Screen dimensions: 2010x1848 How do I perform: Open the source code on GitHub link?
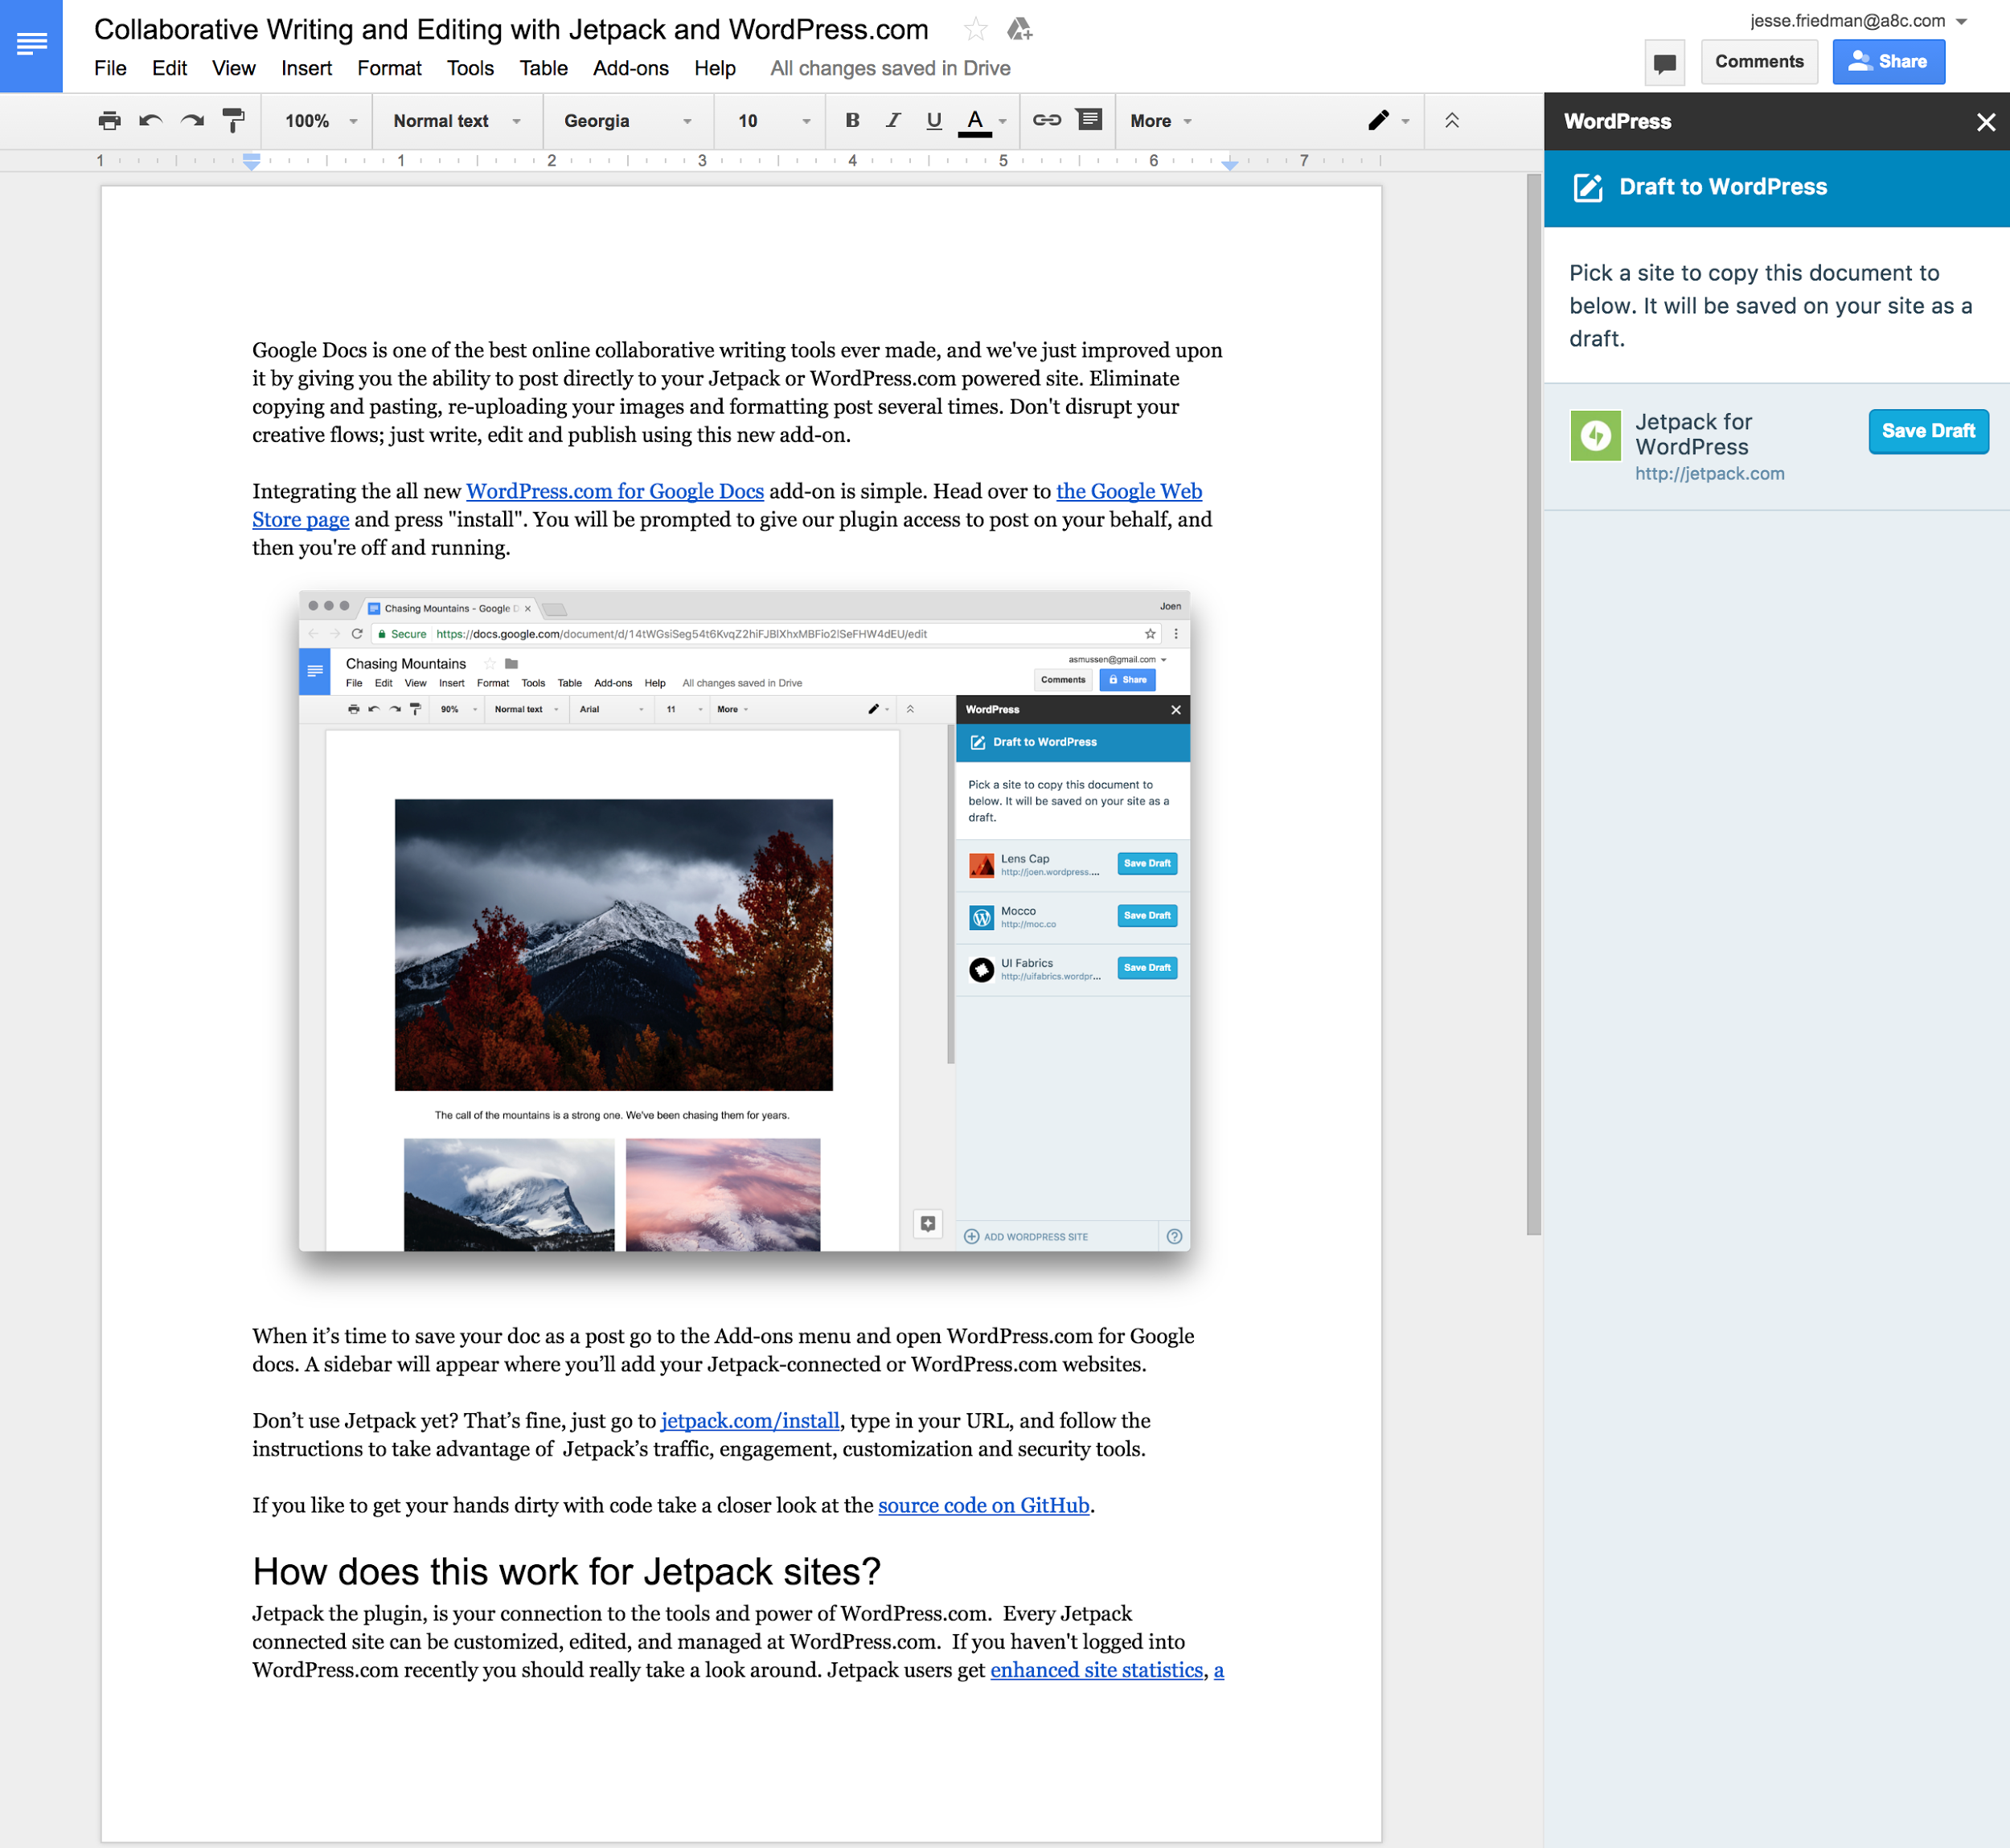[x=983, y=1505]
